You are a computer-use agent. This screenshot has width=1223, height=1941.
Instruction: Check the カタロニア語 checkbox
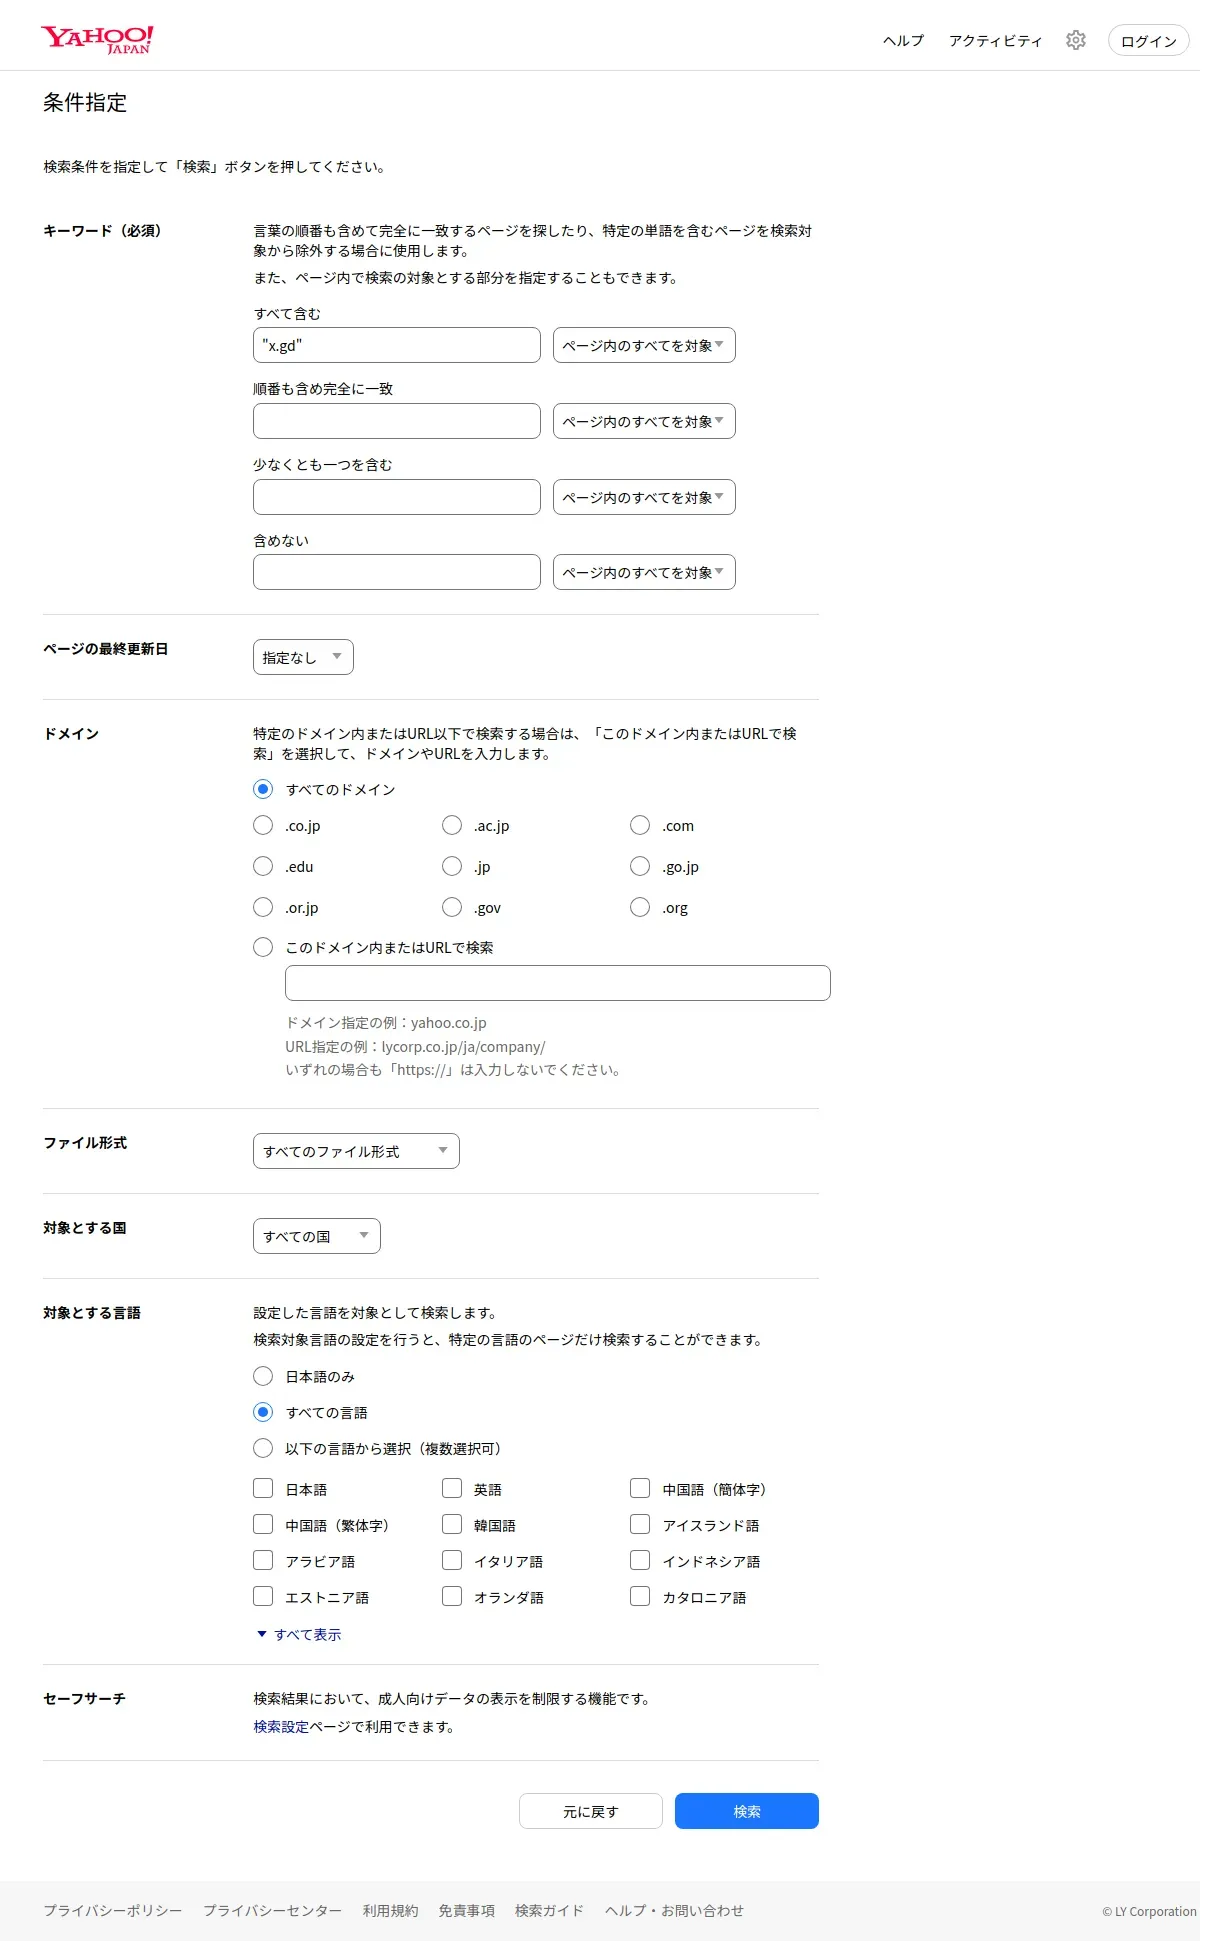640,1596
